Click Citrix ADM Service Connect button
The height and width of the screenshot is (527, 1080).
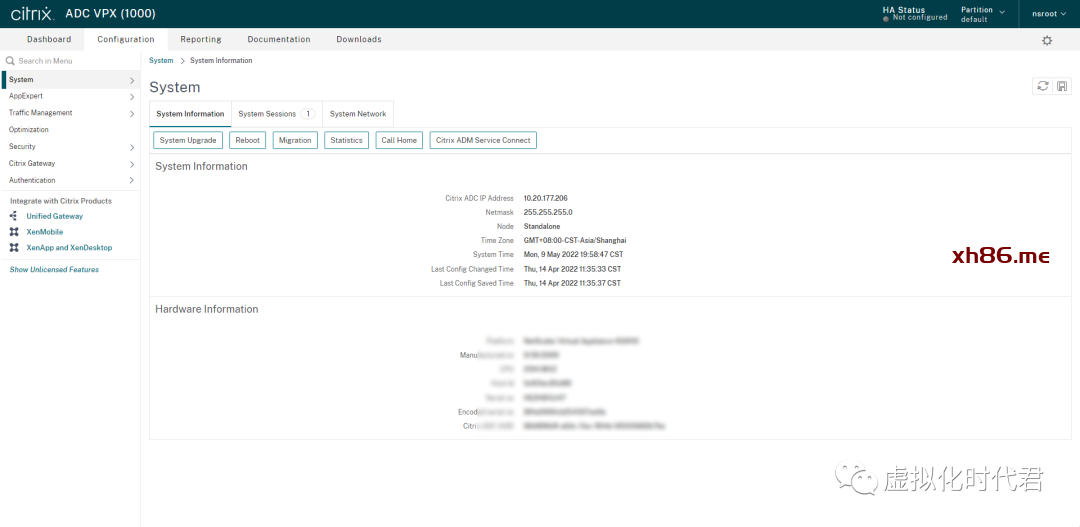(483, 140)
